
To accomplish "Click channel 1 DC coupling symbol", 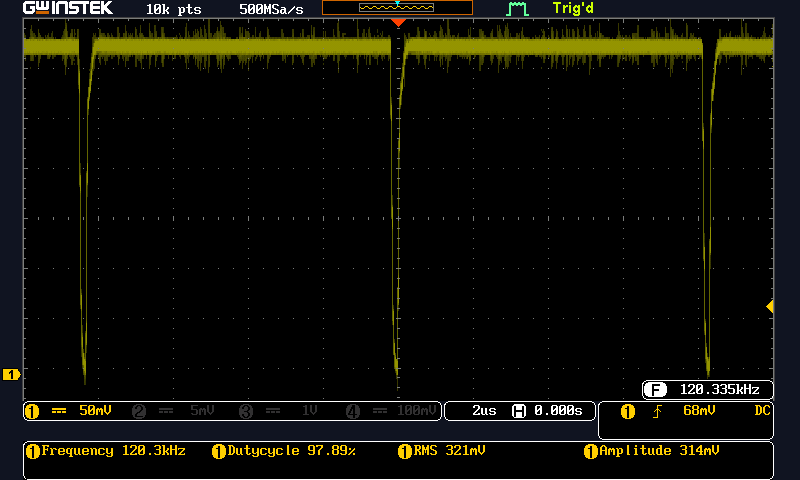I will (x=59, y=411).
